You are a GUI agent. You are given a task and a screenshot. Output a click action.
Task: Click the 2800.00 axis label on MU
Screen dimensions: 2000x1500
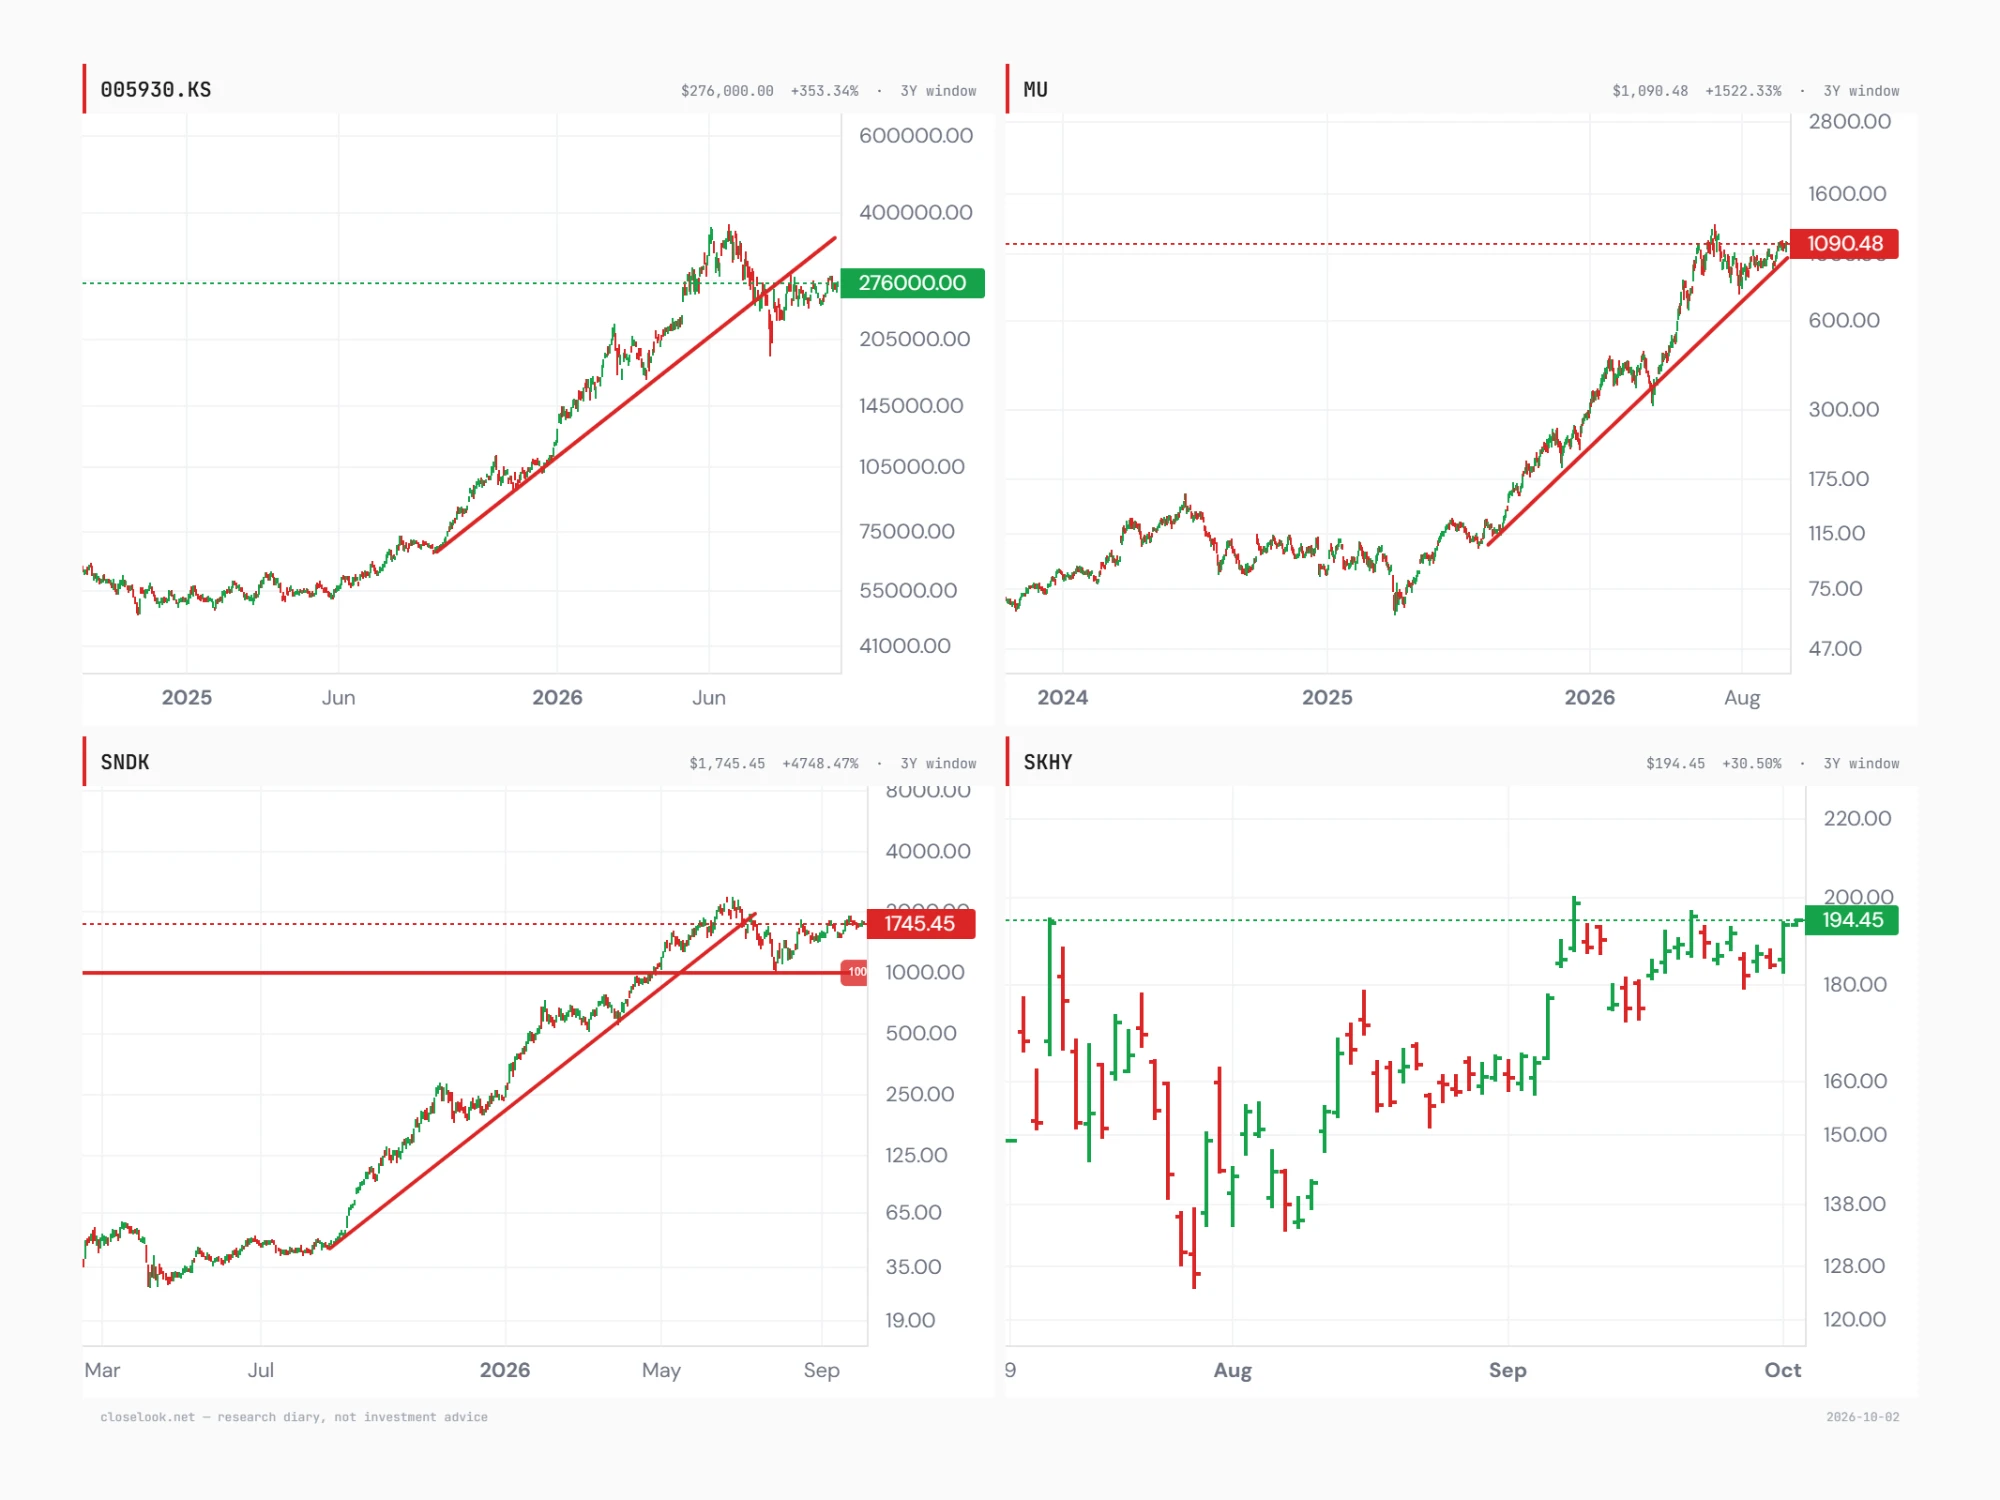click(x=1850, y=122)
